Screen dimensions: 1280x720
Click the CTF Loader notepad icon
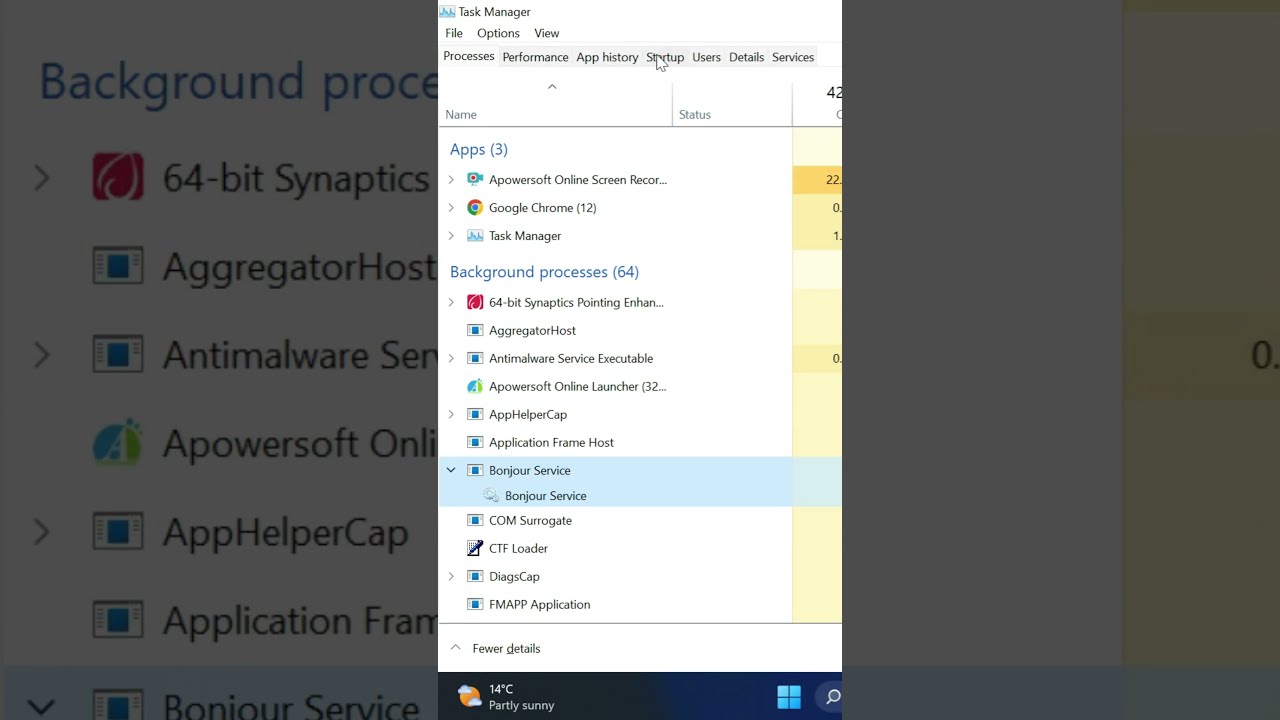pyautogui.click(x=475, y=548)
